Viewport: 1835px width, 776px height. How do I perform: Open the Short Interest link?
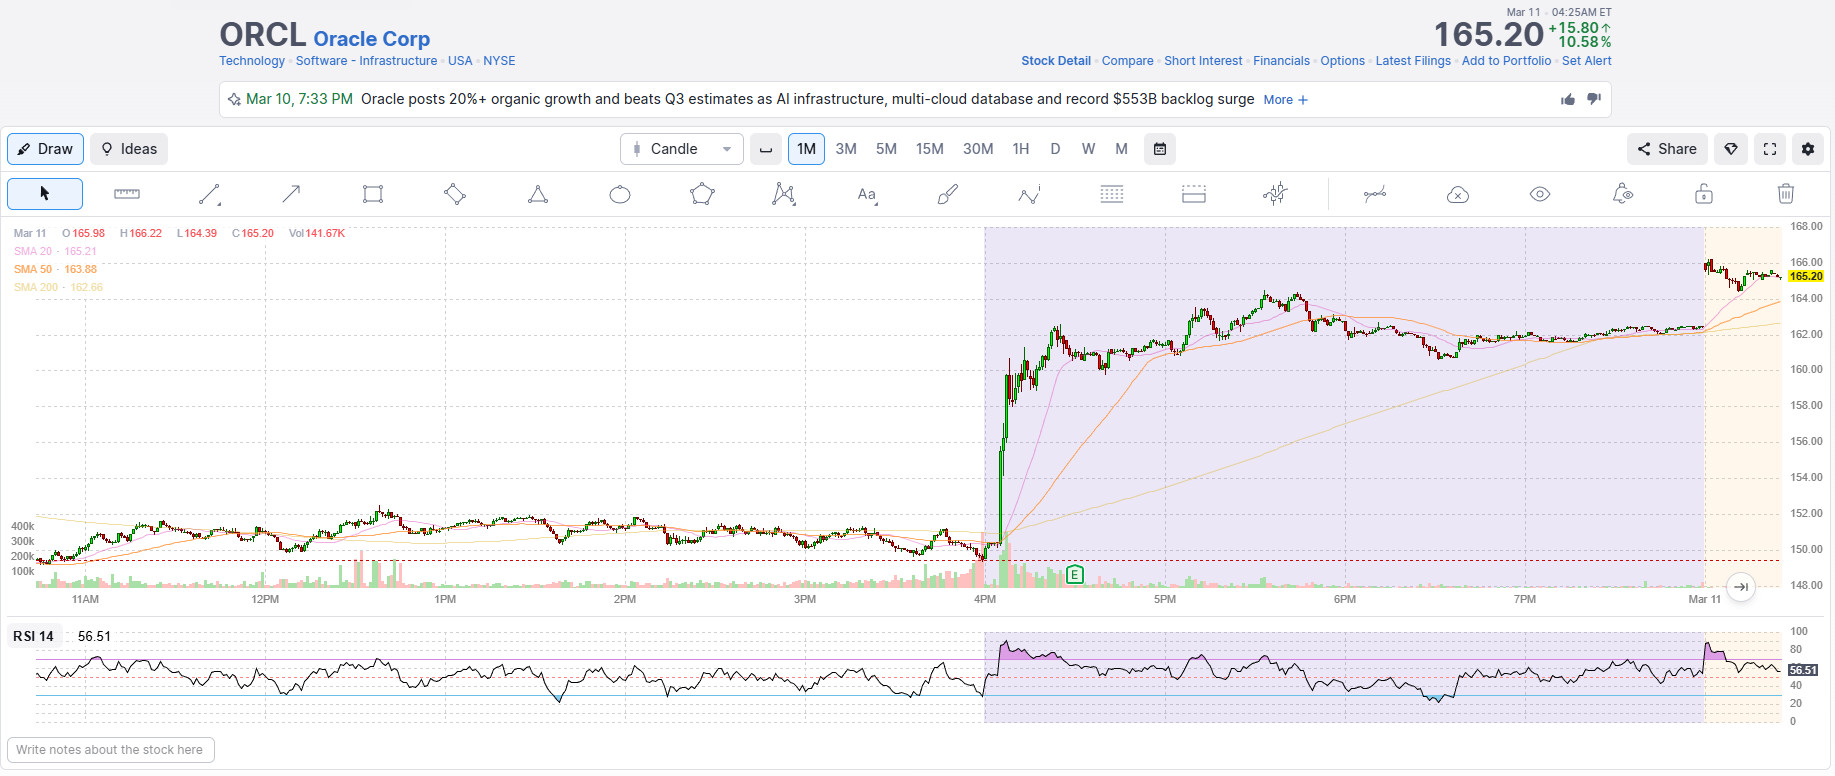[1202, 61]
